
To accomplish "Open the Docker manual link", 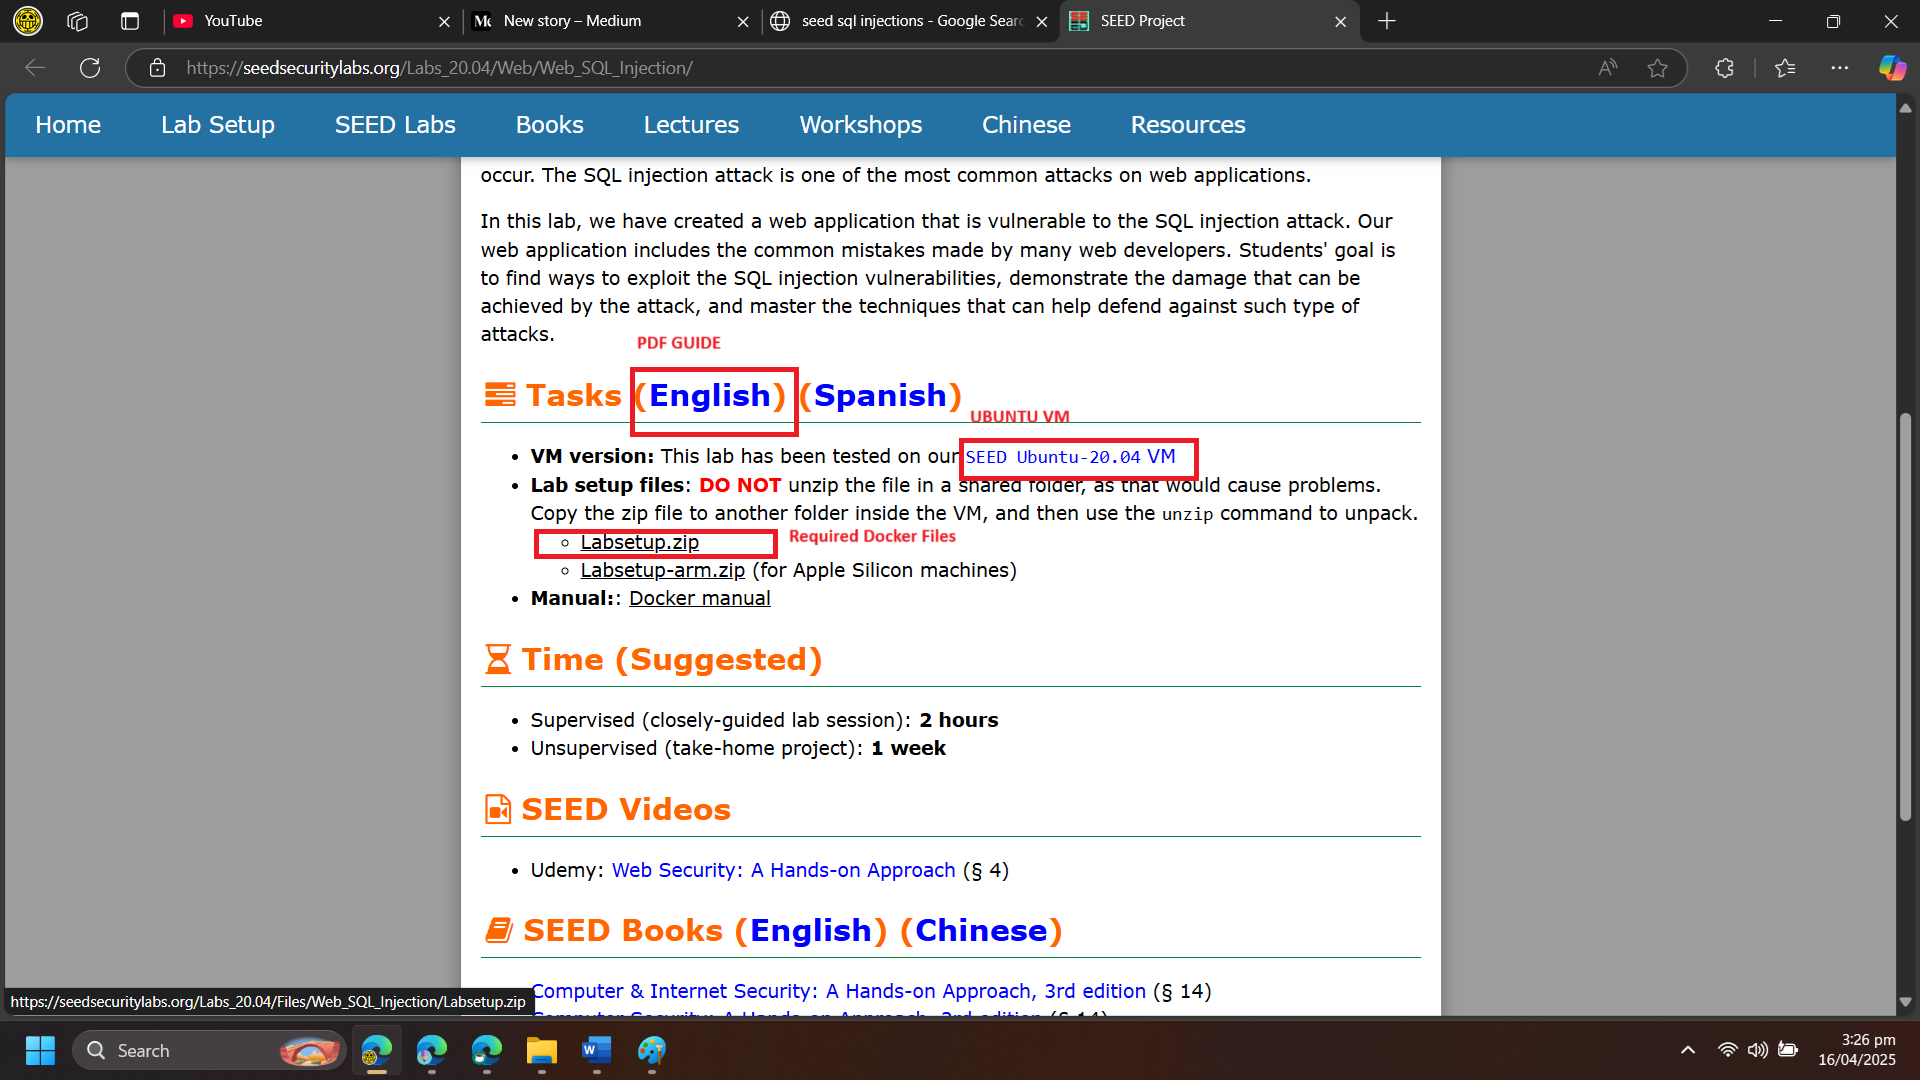I will [699, 598].
